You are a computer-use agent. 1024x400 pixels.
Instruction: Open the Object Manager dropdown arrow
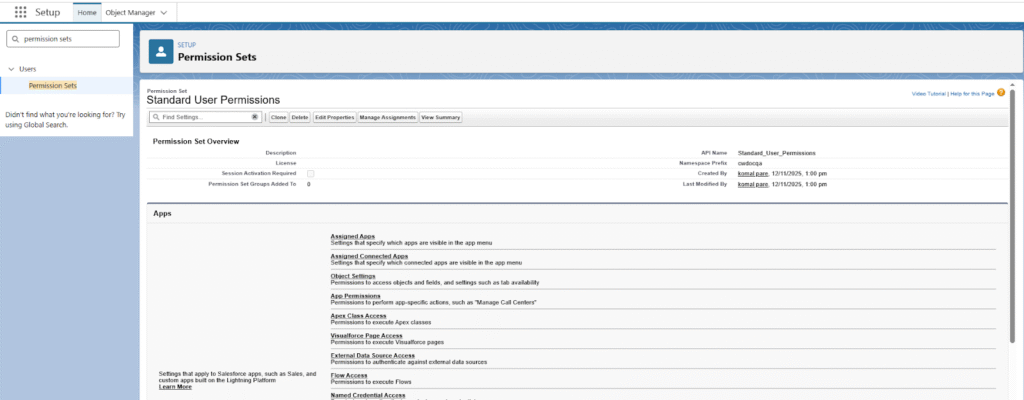click(x=163, y=12)
